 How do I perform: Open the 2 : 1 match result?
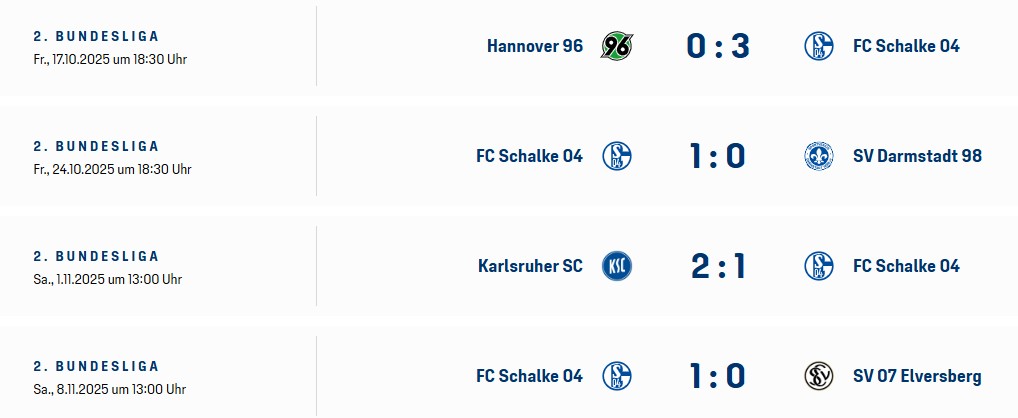[717, 266]
